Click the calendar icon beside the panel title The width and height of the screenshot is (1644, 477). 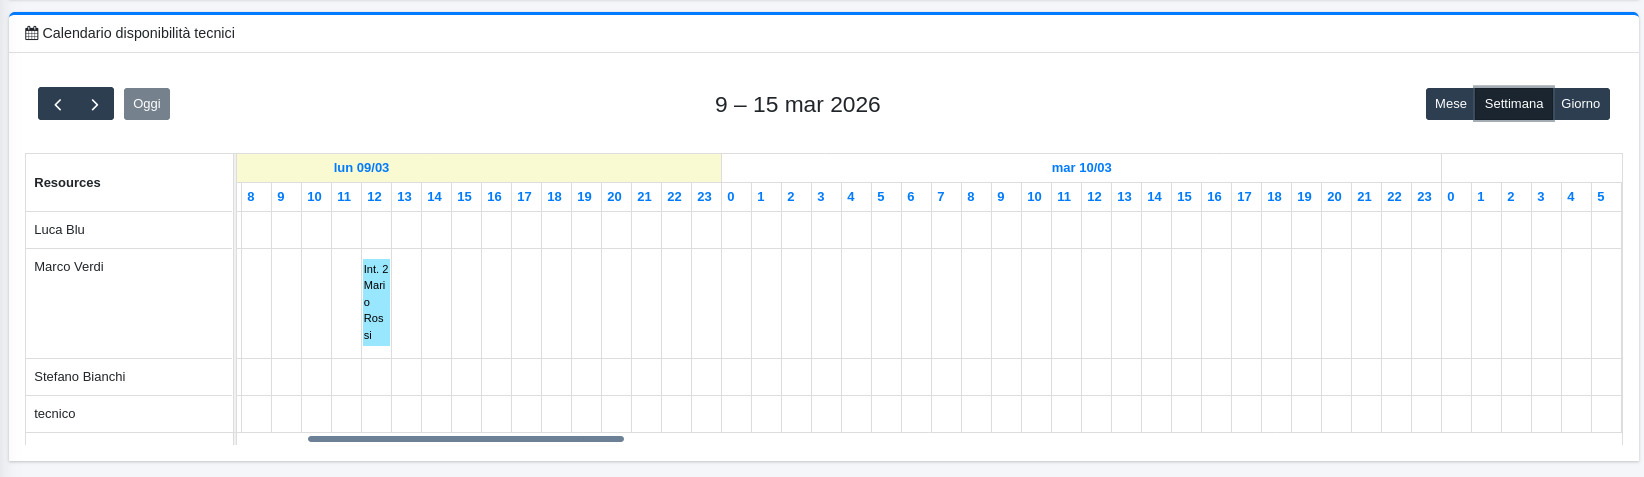click(x=32, y=33)
